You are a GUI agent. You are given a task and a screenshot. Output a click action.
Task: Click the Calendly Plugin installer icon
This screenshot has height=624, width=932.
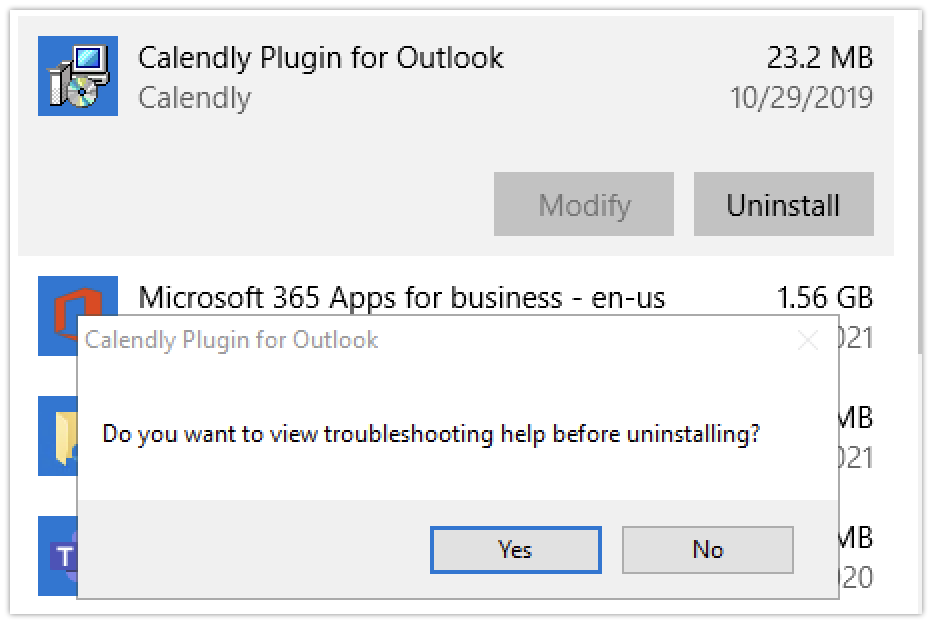tap(77, 76)
